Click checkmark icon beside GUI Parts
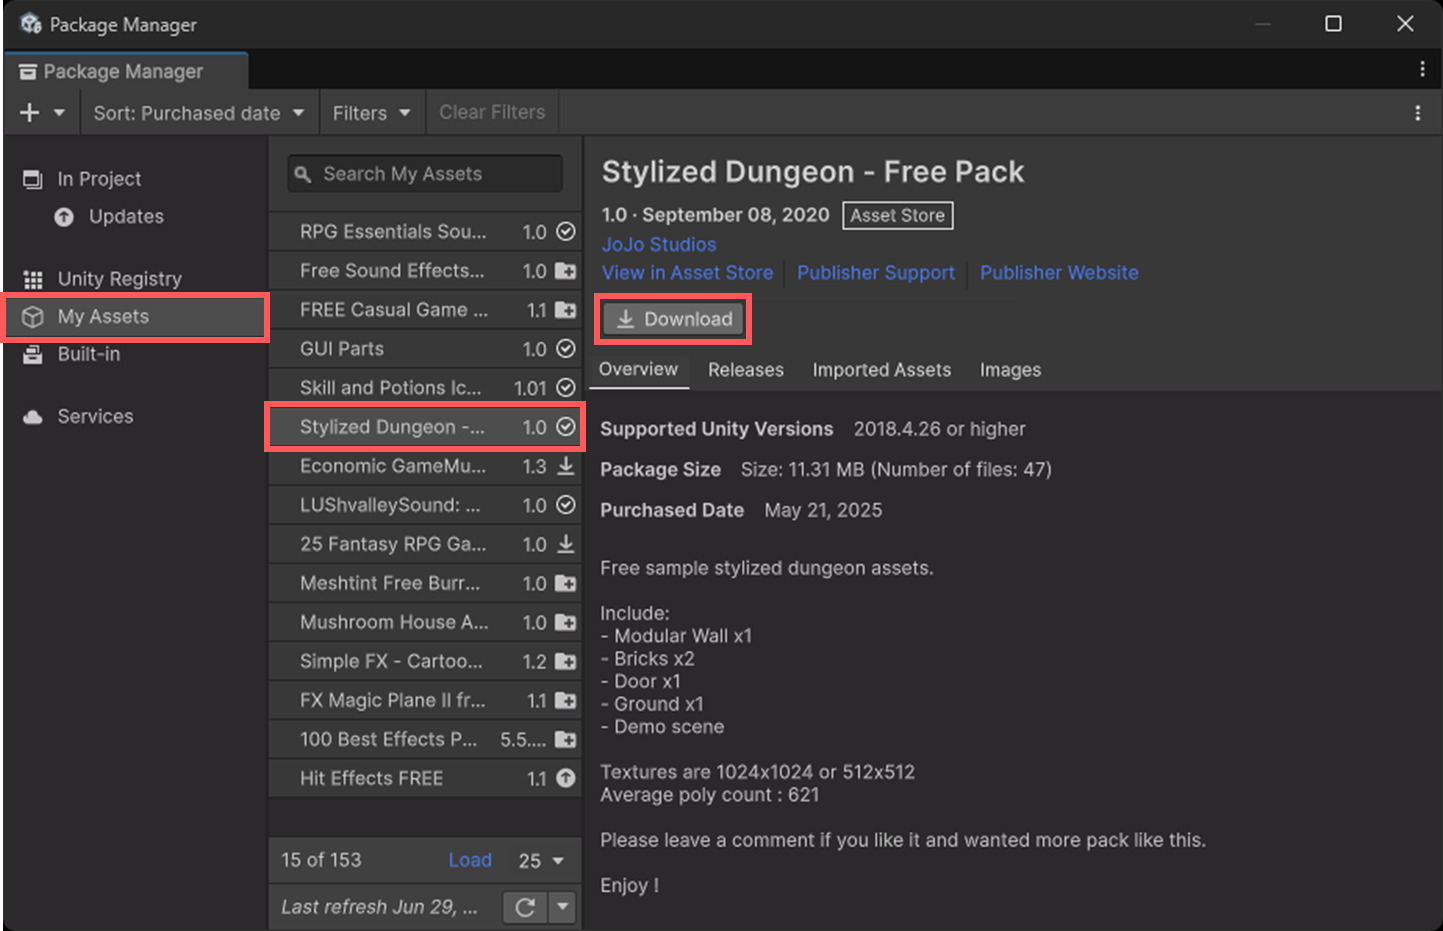Viewport: 1443px width, 931px height. pyautogui.click(x=566, y=349)
